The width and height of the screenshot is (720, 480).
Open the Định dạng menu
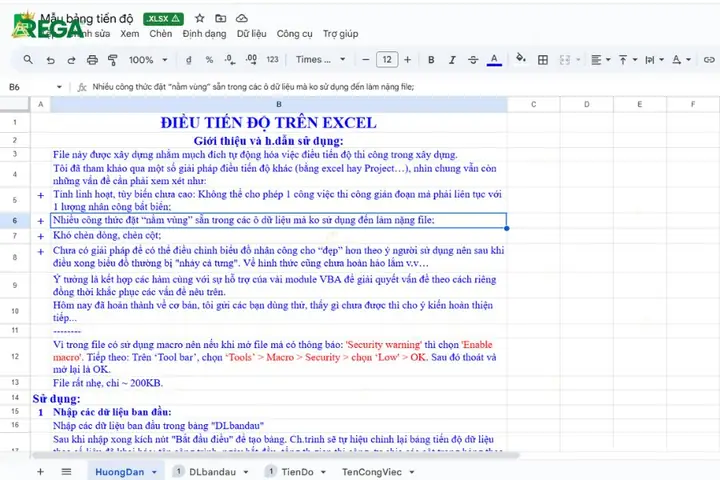click(x=204, y=34)
